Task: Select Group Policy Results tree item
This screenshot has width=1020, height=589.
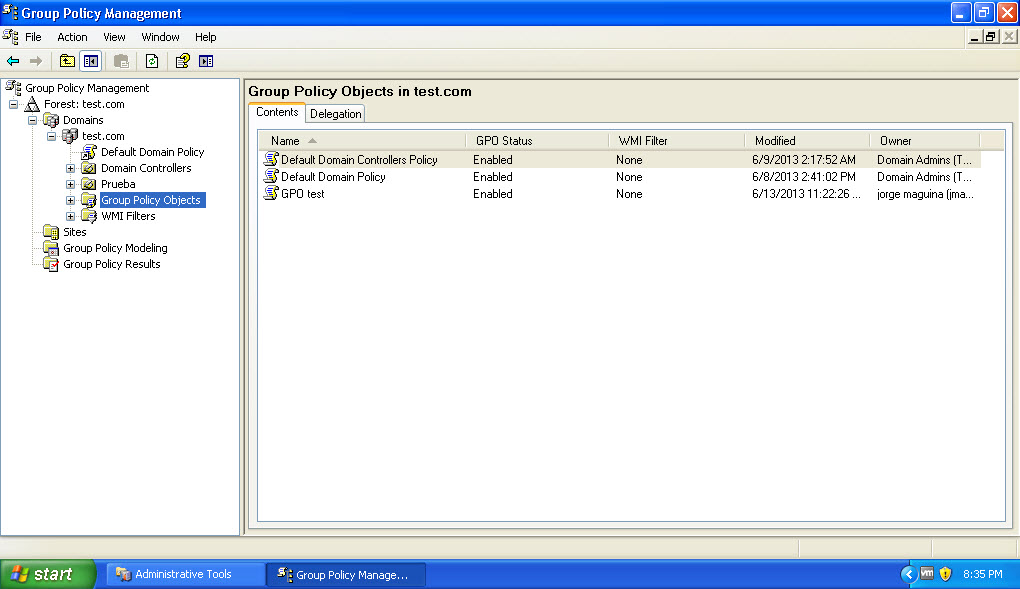Action: pyautogui.click(x=112, y=264)
